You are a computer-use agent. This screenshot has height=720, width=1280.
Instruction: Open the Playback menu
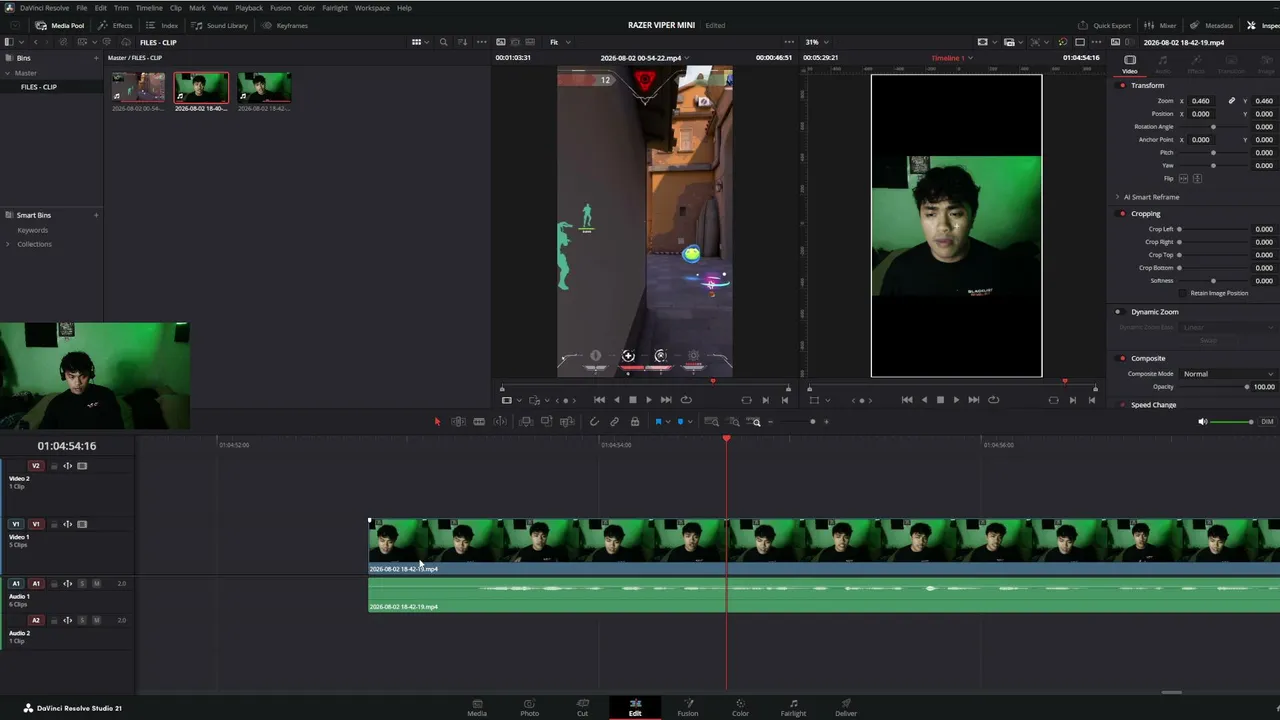tap(249, 8)
